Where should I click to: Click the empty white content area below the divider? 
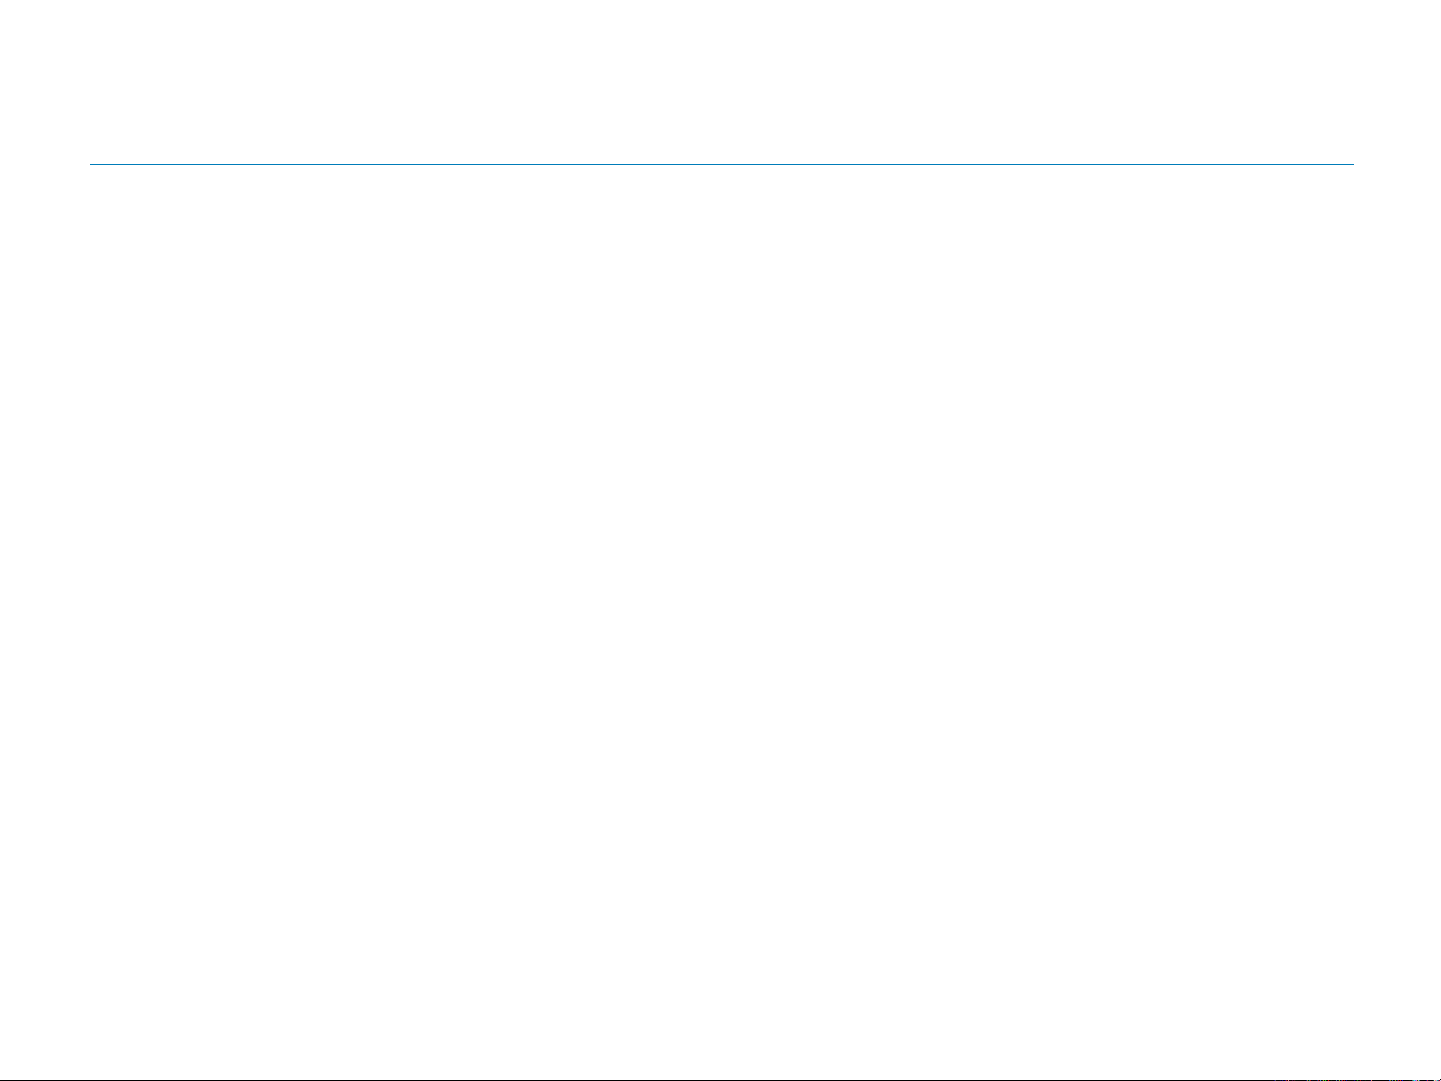(720, 600)
